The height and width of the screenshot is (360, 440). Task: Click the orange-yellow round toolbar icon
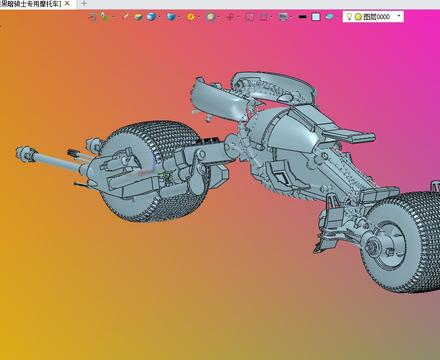[x=191, y=16]
